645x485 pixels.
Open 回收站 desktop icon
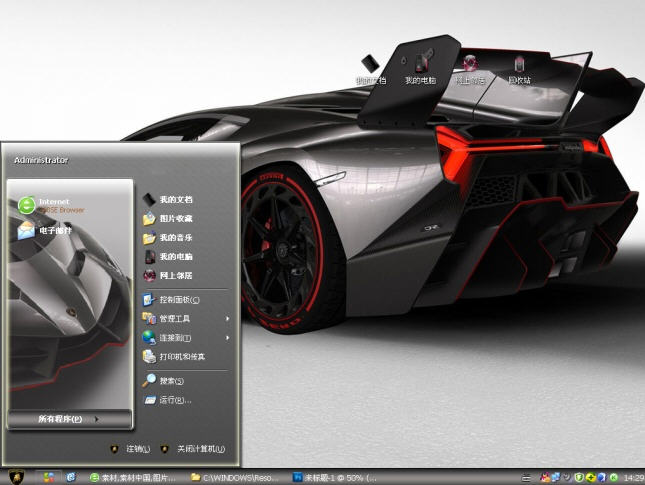[x=519, y=68]
